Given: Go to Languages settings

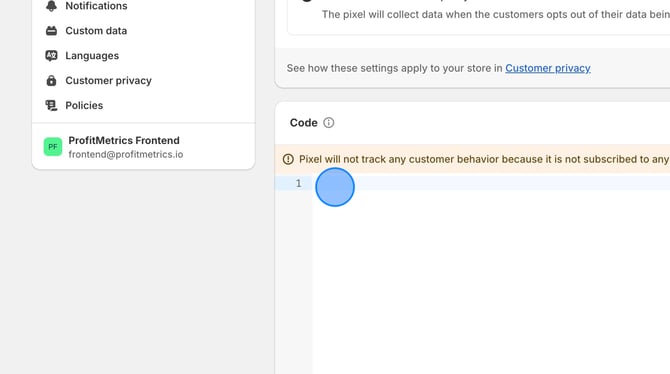Looking at the screenshot, I should [92, 56].
